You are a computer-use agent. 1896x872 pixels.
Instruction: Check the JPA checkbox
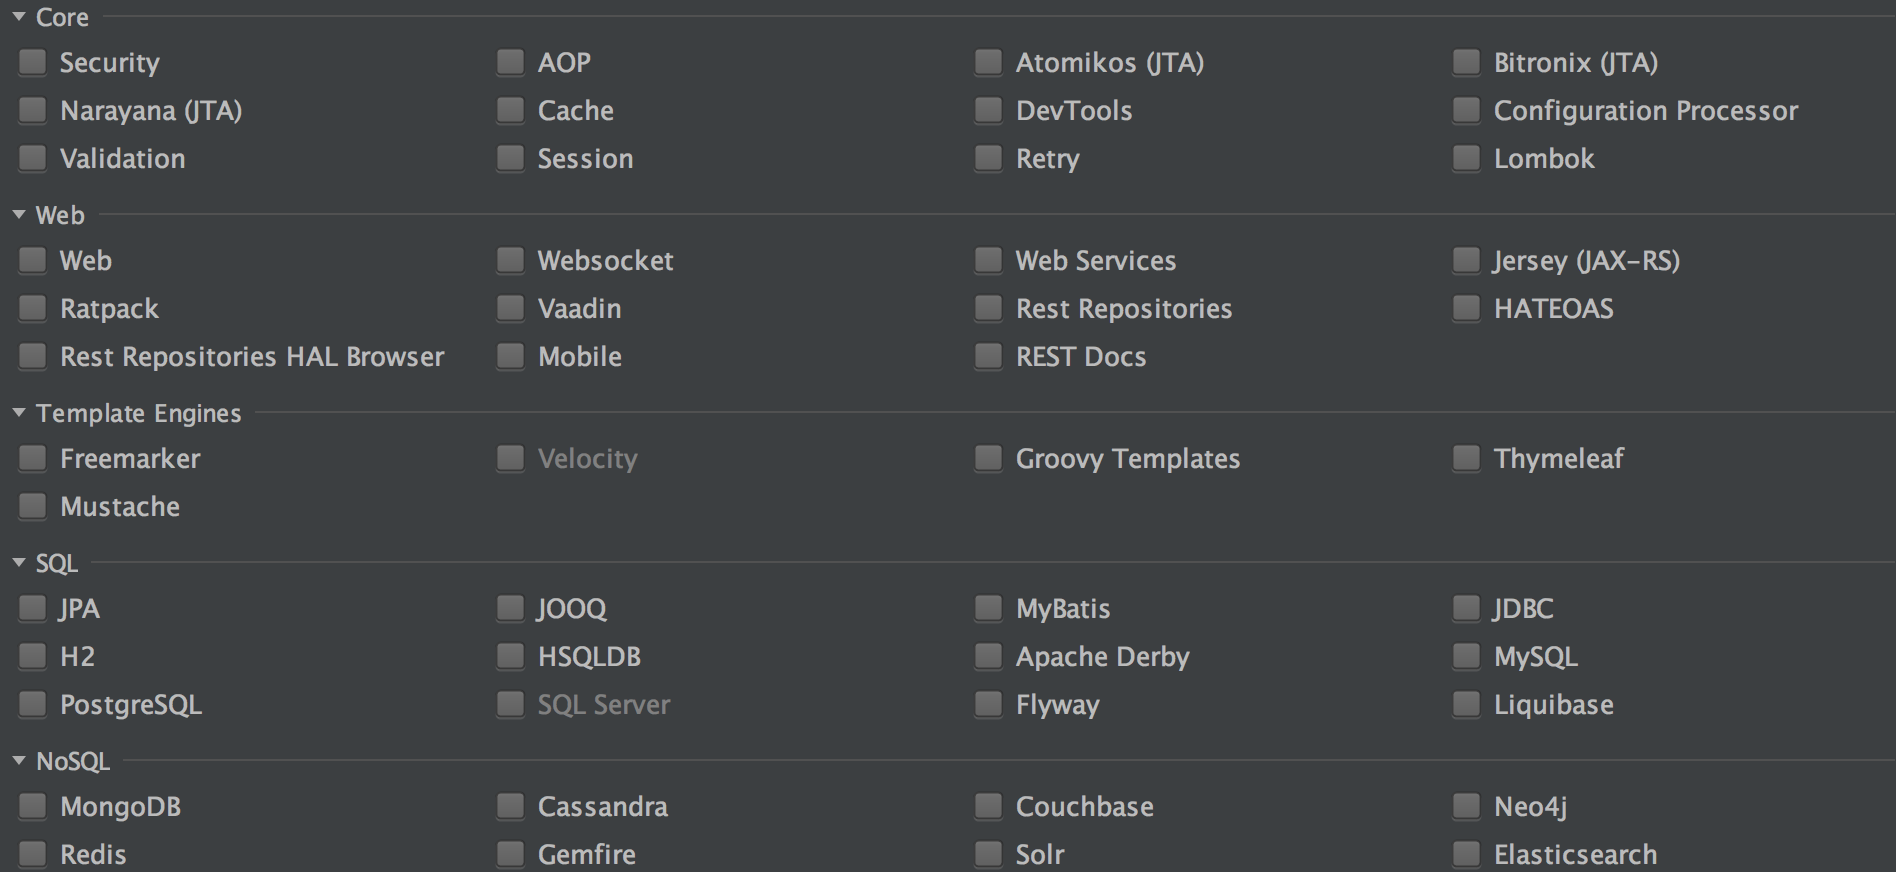coord(33,609)
